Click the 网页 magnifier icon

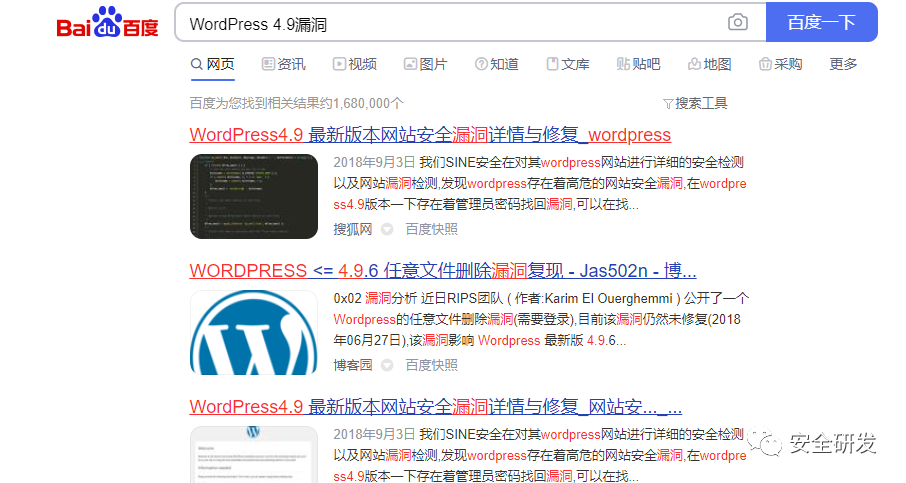(196, 64)
